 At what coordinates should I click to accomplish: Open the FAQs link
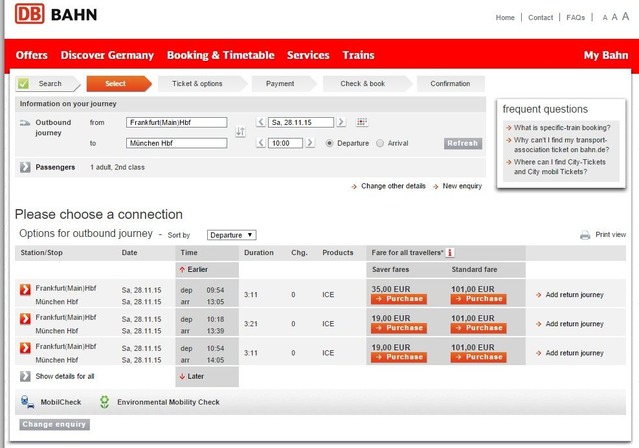pos(575,18)
